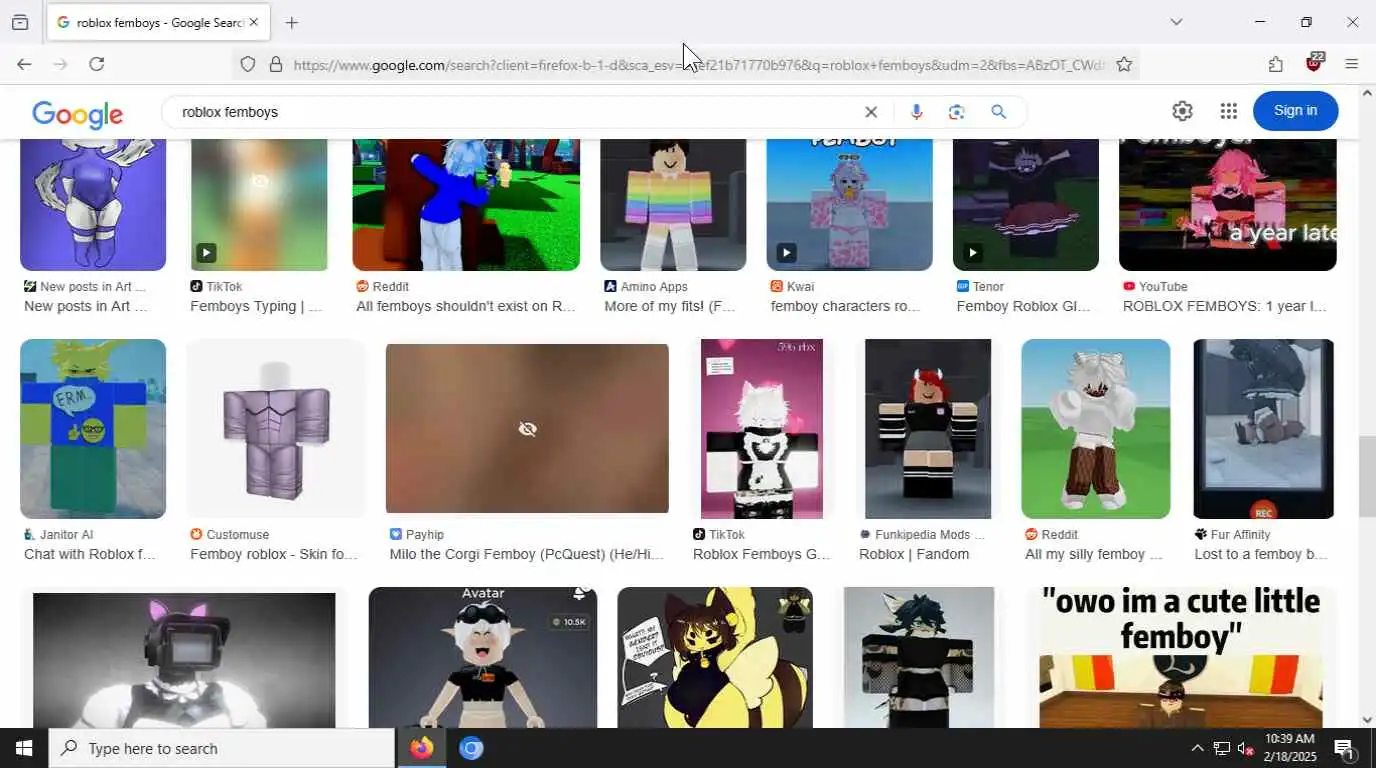Open the Janitor AI Chat with Roblox thumbnail

click(x=93, y=429)
